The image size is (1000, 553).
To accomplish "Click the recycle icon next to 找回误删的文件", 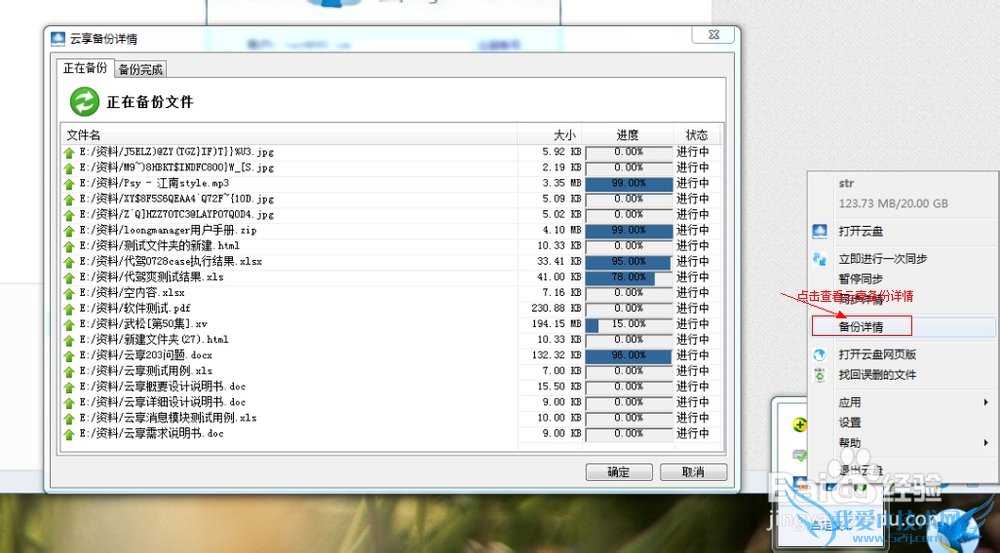I will [820, 375].
